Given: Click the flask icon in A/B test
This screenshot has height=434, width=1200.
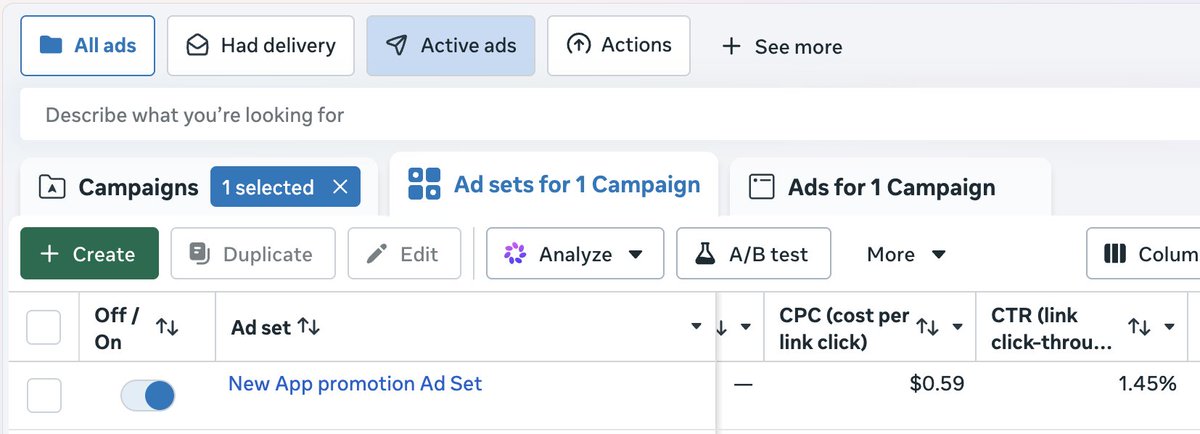Looking at the screenshot, I should click(705, 254).
